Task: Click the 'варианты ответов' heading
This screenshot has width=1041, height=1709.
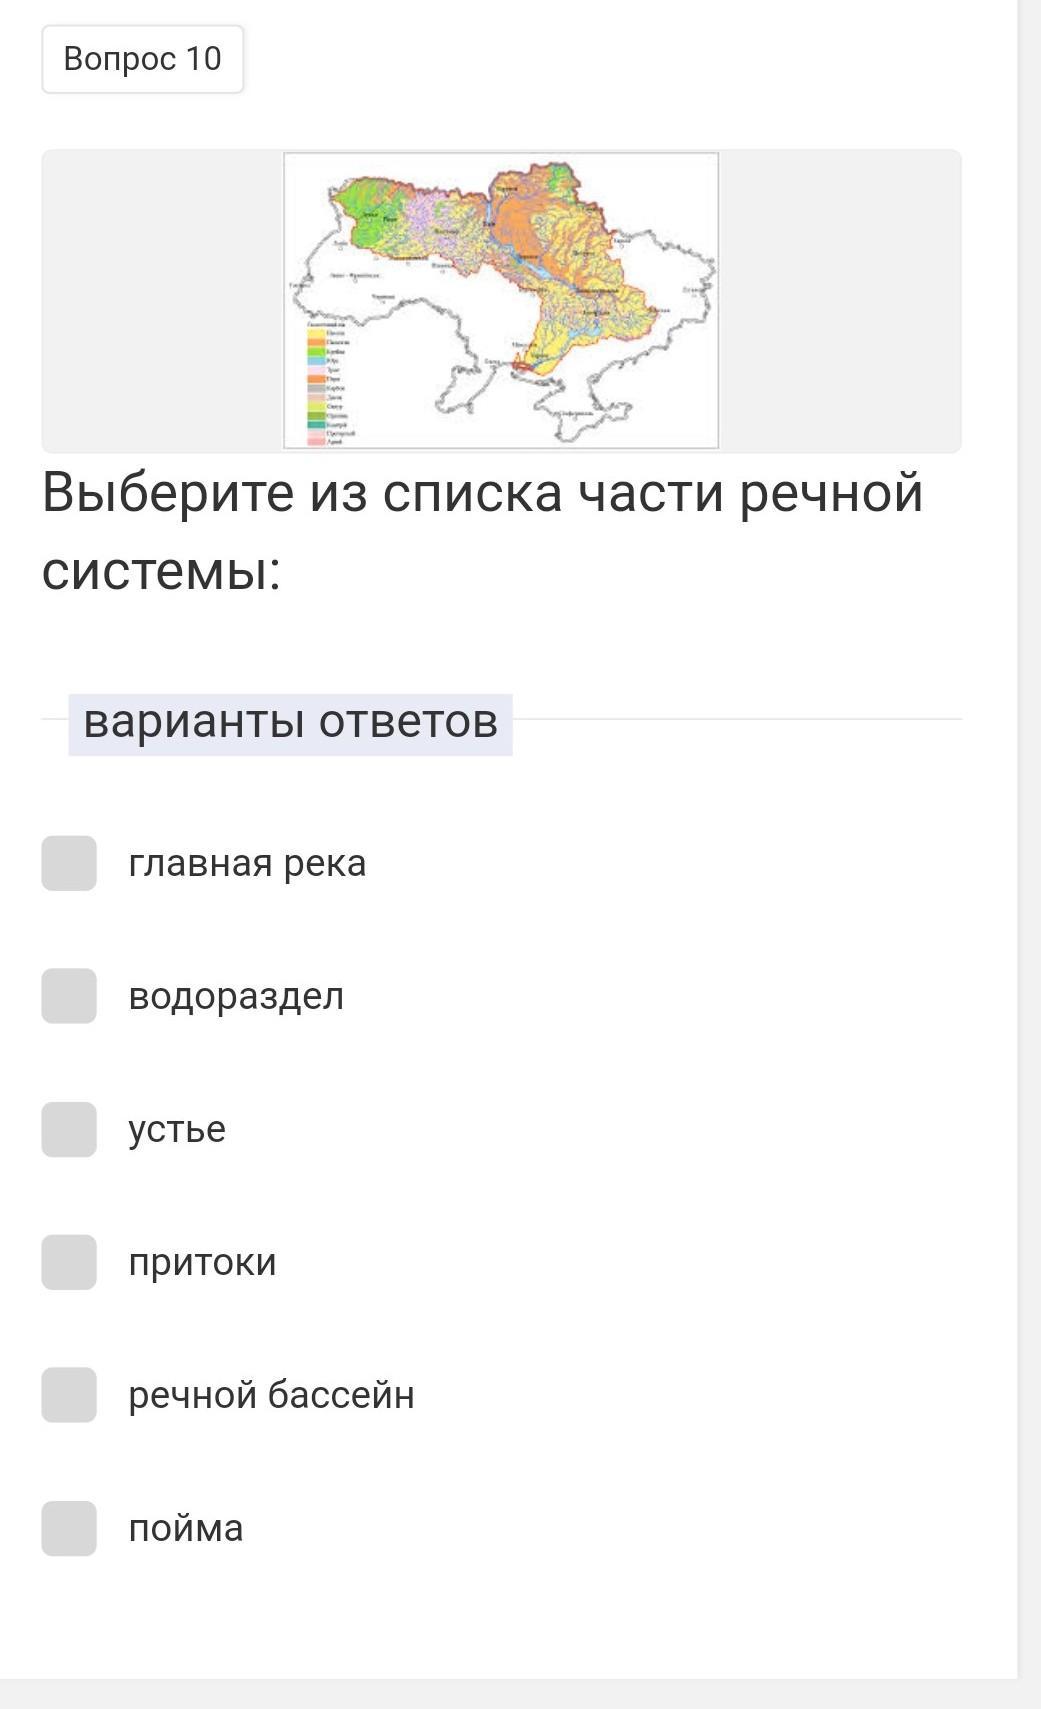Action: pyautogui.click(x=290, y=722)
